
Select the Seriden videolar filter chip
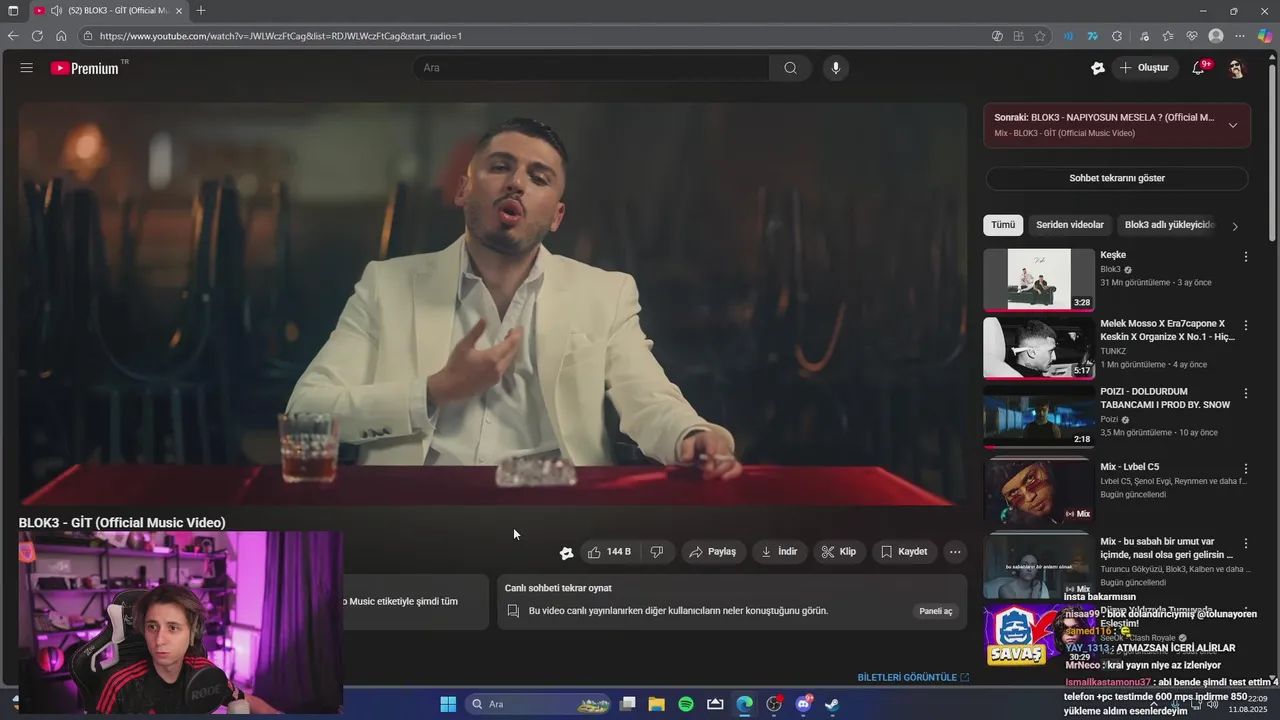click(x=1070, y=225)
